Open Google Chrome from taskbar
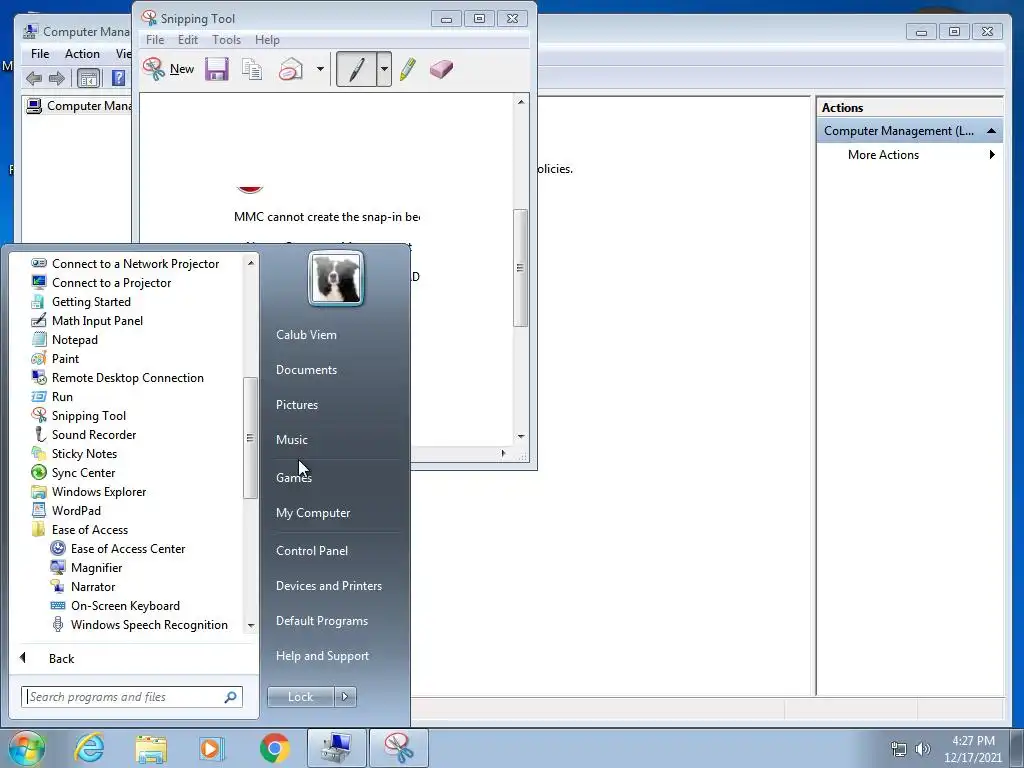1024x768 pixels. coord(274,748)
